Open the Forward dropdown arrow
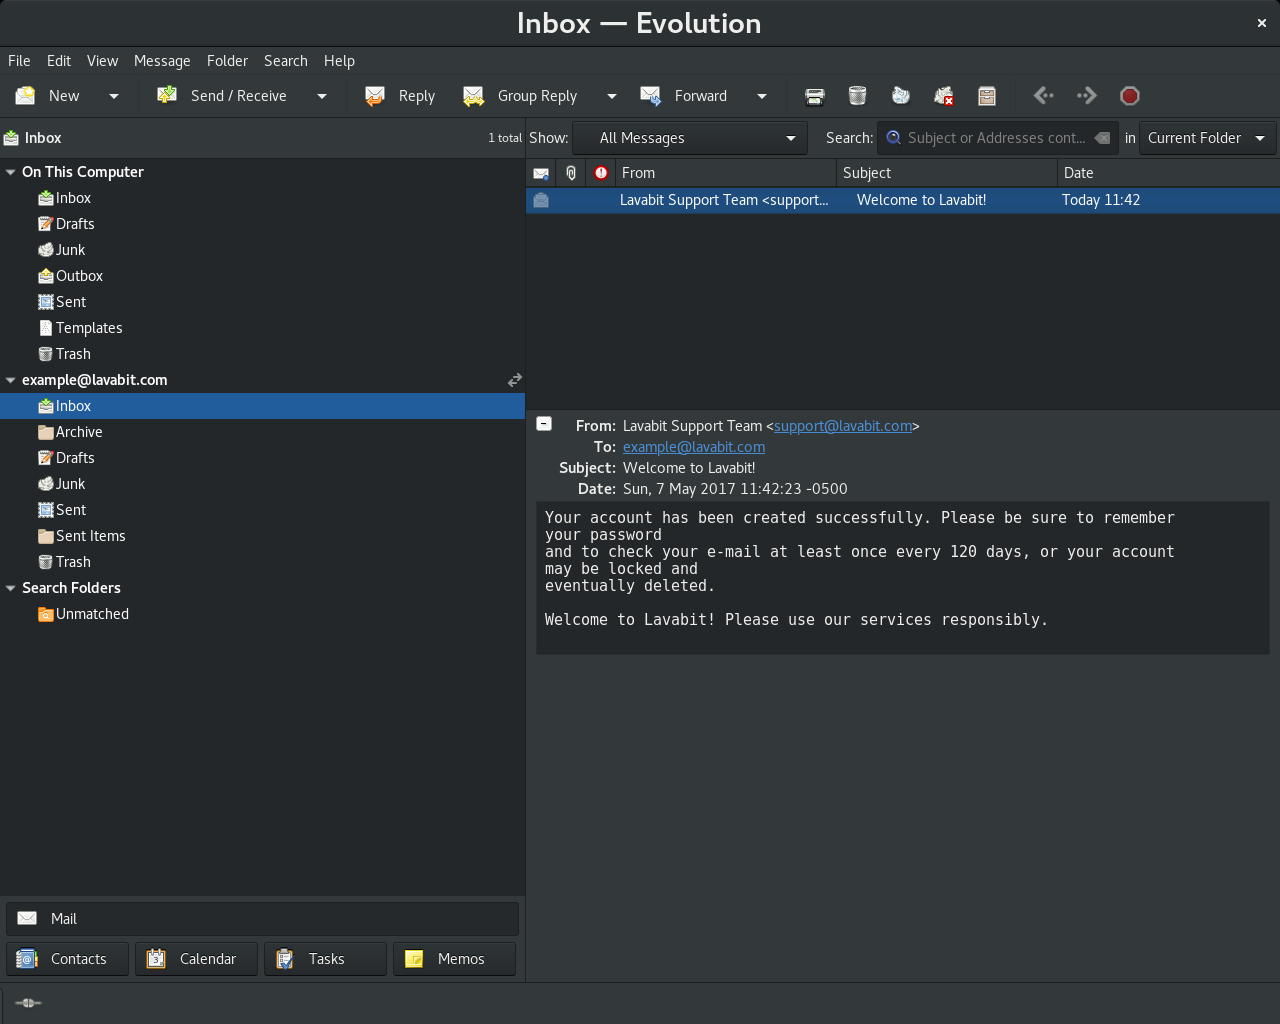 point(762,96)
